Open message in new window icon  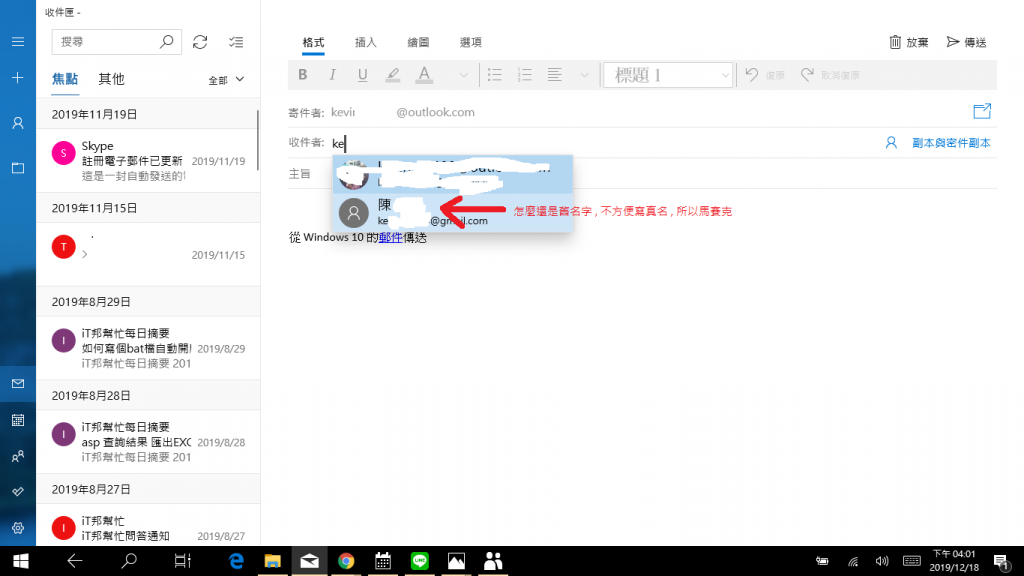(982, 111)
